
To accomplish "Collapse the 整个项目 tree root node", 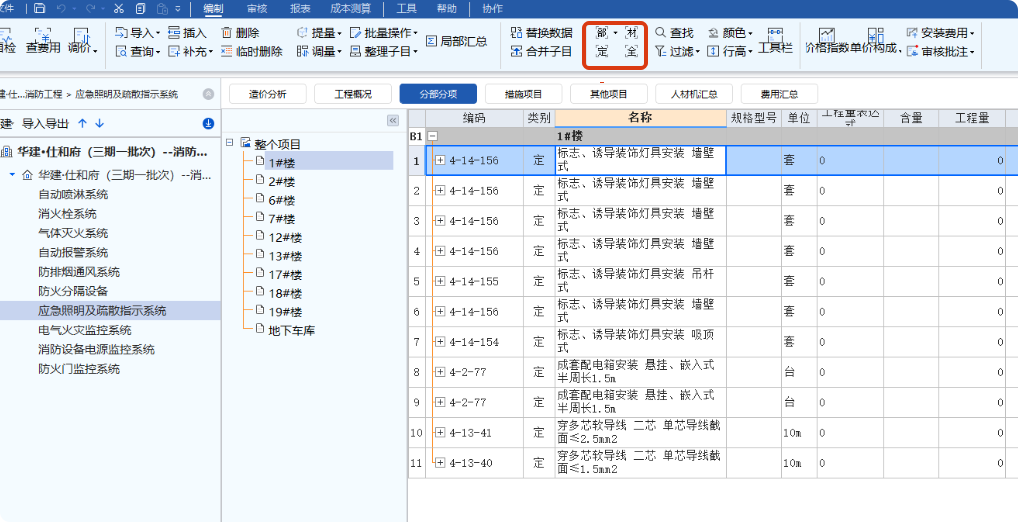I will 230,142.
